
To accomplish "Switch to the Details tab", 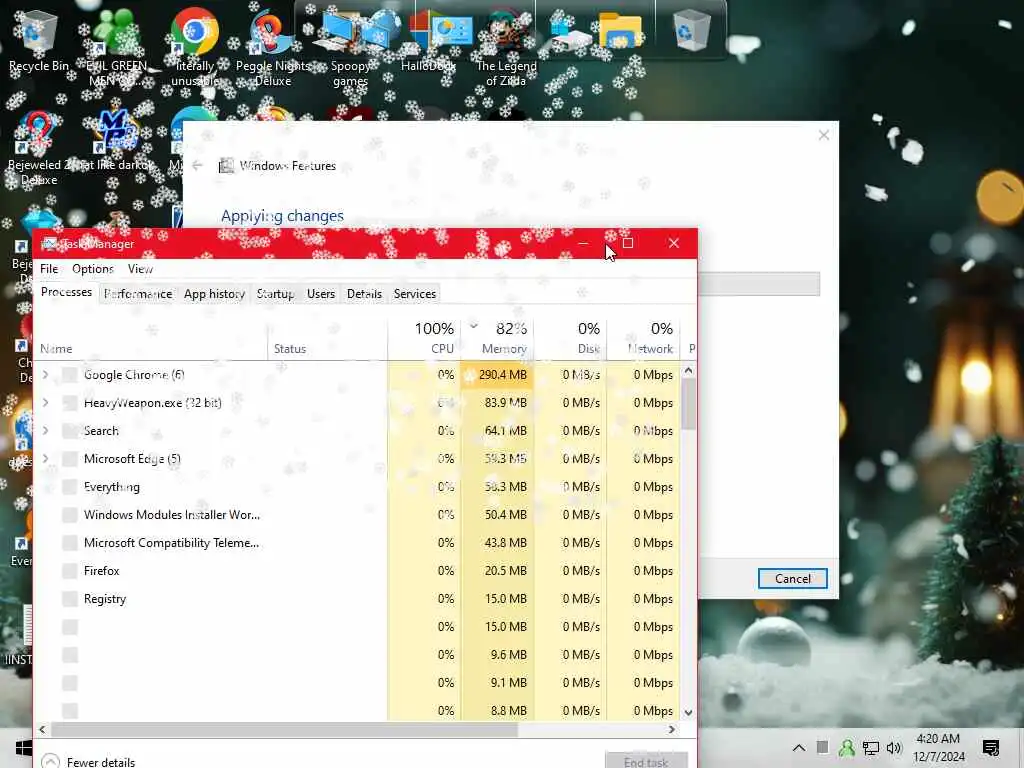I will 364,294.
